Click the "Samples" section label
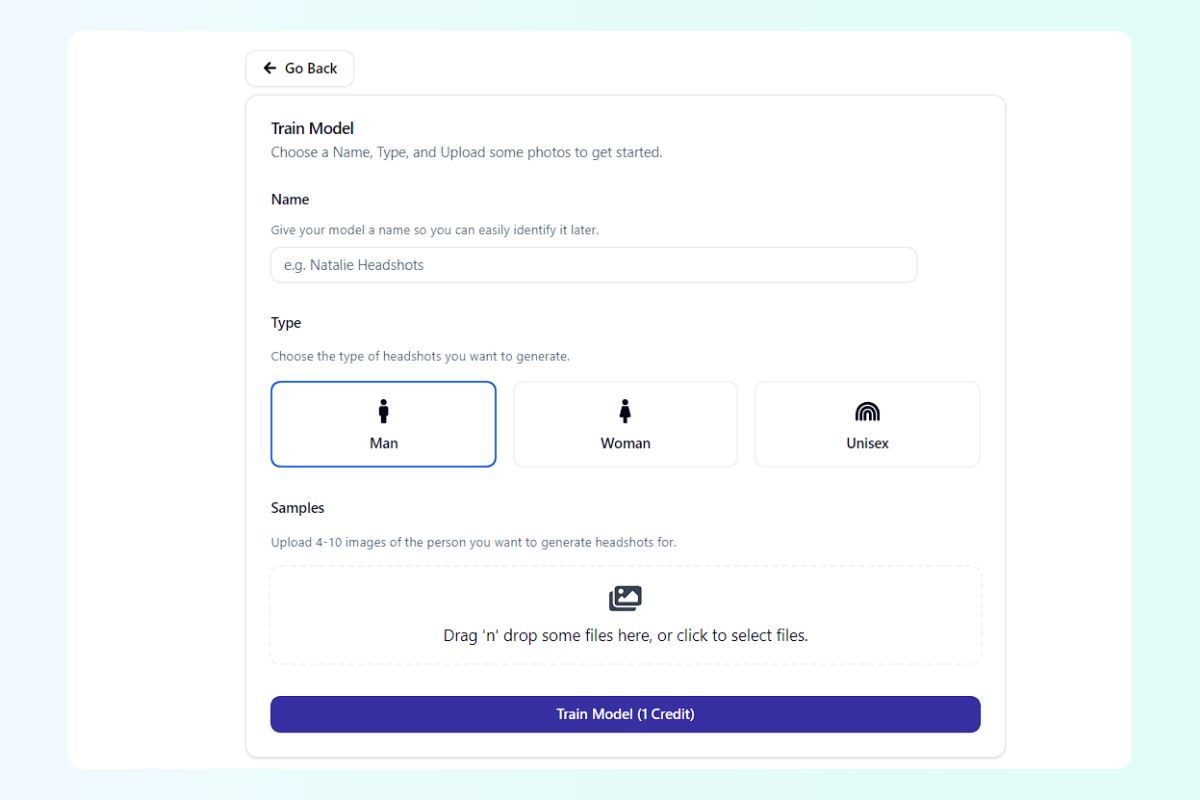This screenshot has width=1200, height=800. point(298,508)
